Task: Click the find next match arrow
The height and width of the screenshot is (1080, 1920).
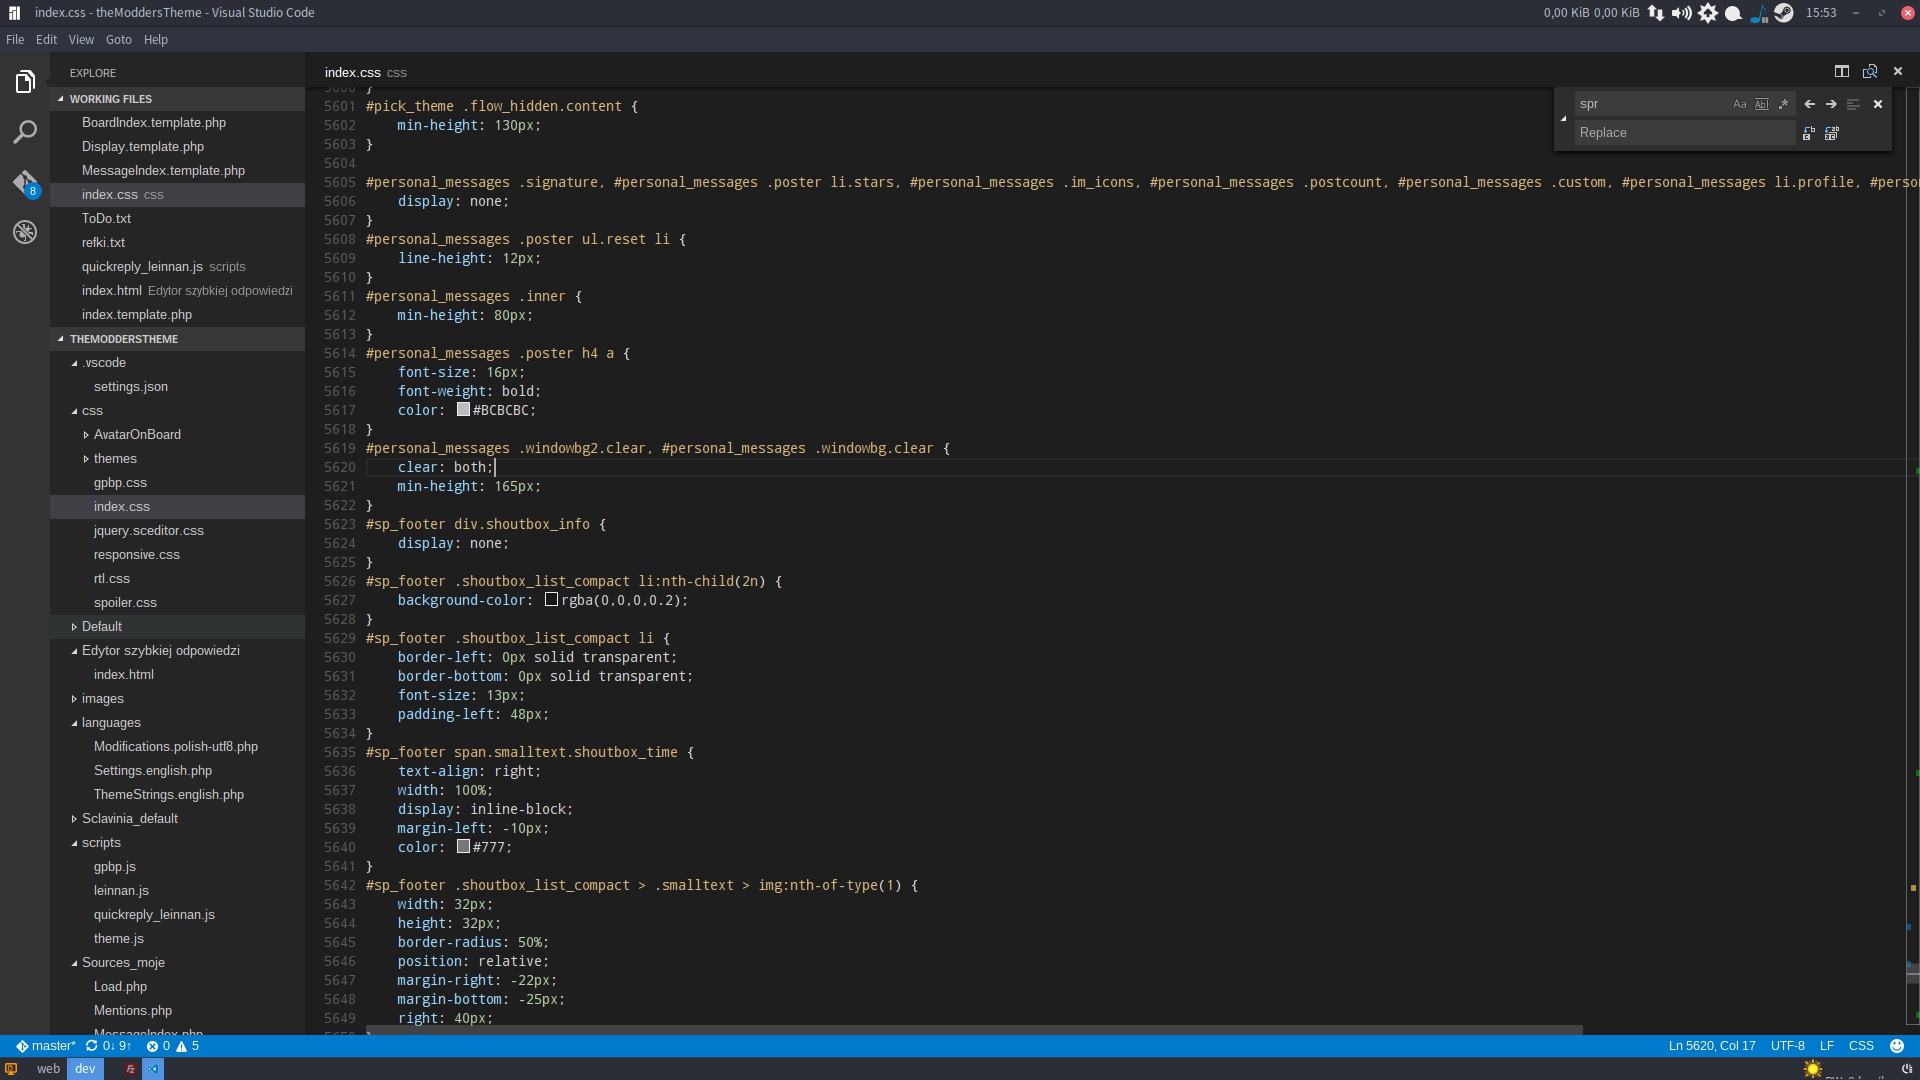Action: click(x=1831, y=104)
